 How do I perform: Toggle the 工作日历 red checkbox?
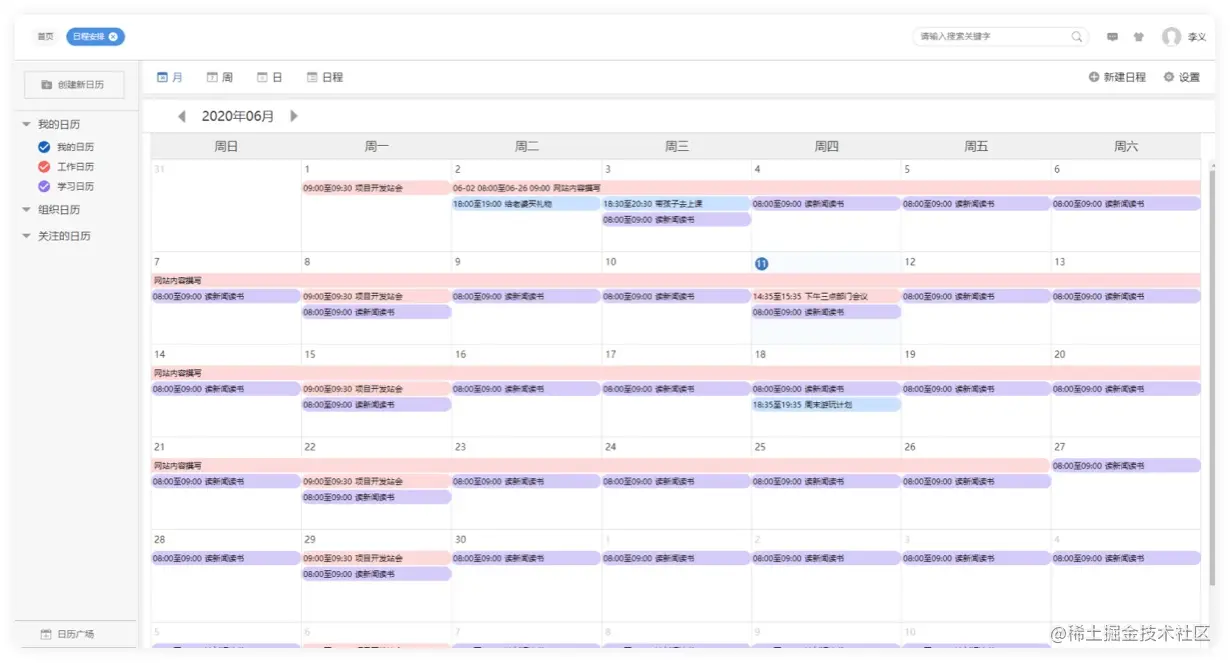[43, 167]
